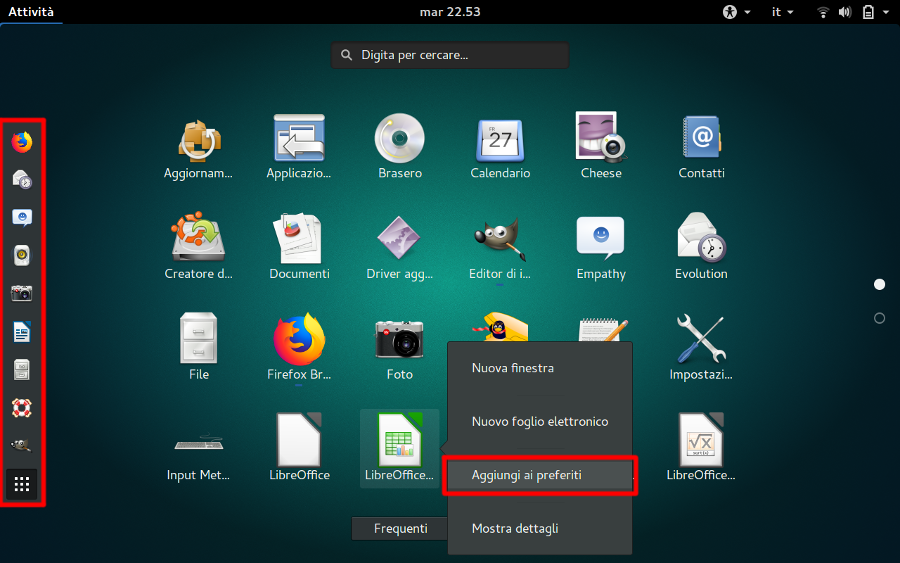
Task: Open Brasero disc burner app
Action: pyautogui.click(x=399, y=139)
